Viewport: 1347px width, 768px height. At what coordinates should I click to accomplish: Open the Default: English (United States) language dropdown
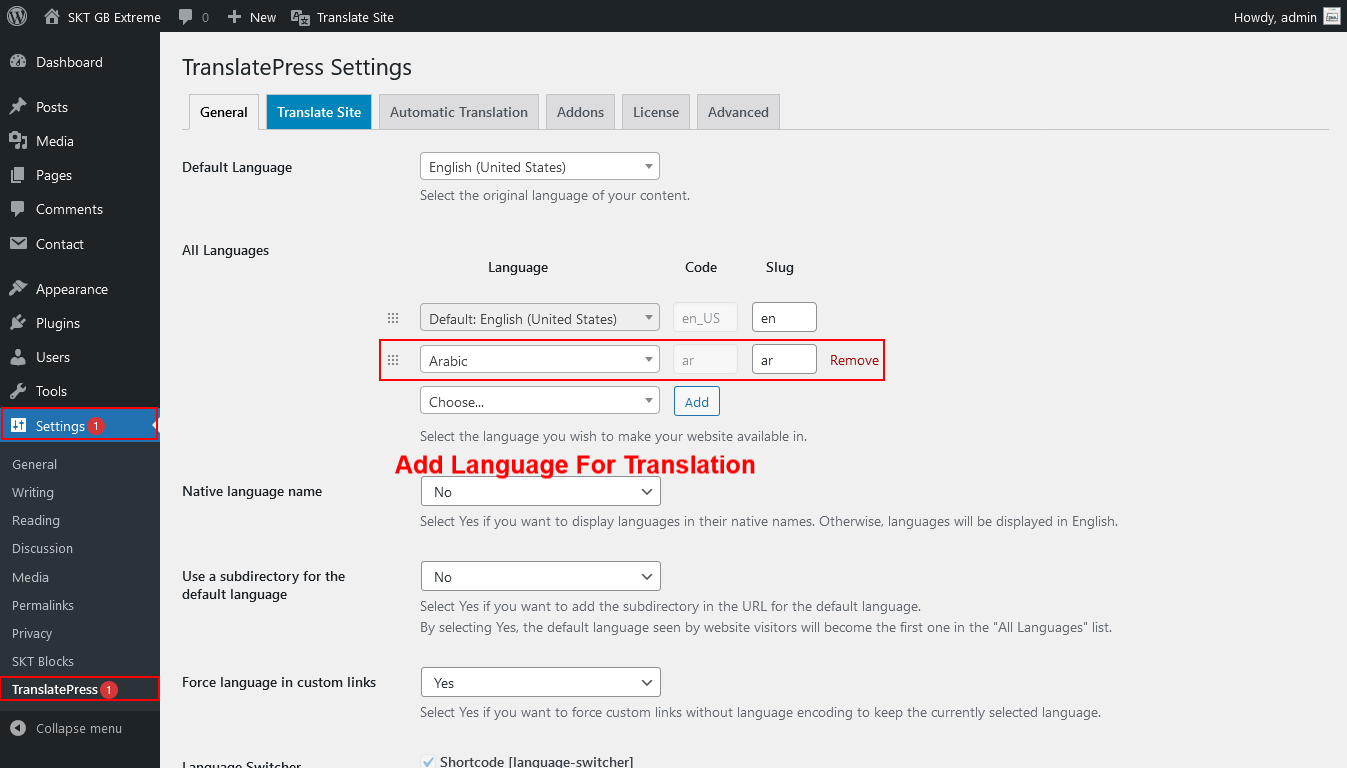coord(540,317)
